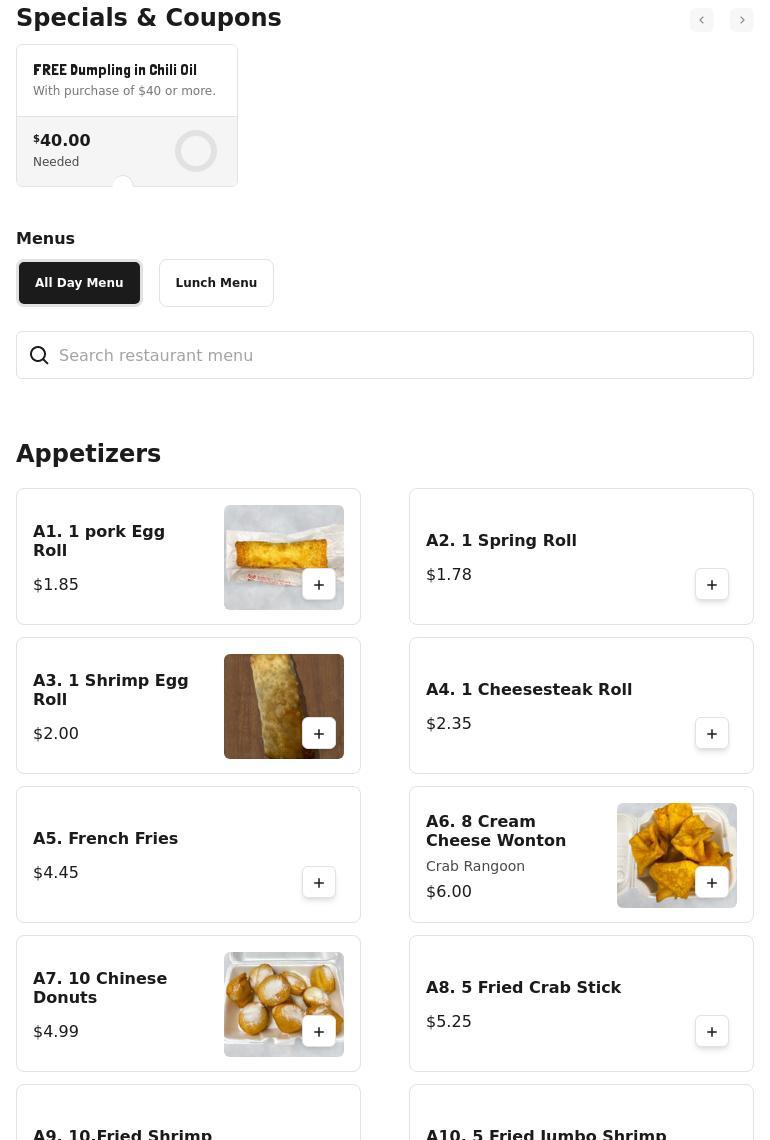
Task: Click the search magnifier icon
Action: [x=39, y=355]
